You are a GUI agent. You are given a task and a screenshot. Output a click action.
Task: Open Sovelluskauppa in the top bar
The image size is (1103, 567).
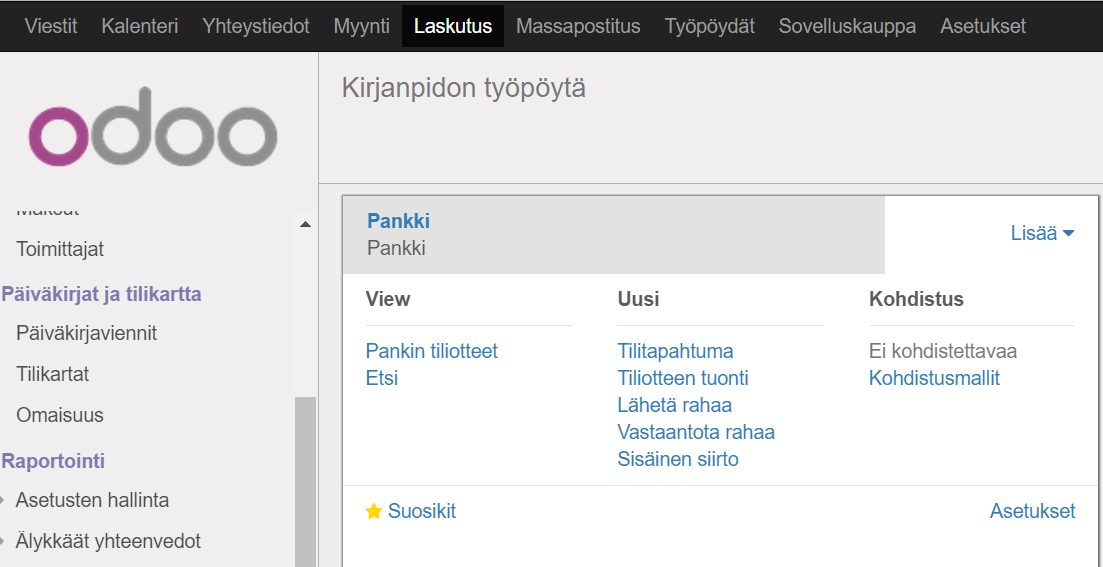(x=847, y=26)
